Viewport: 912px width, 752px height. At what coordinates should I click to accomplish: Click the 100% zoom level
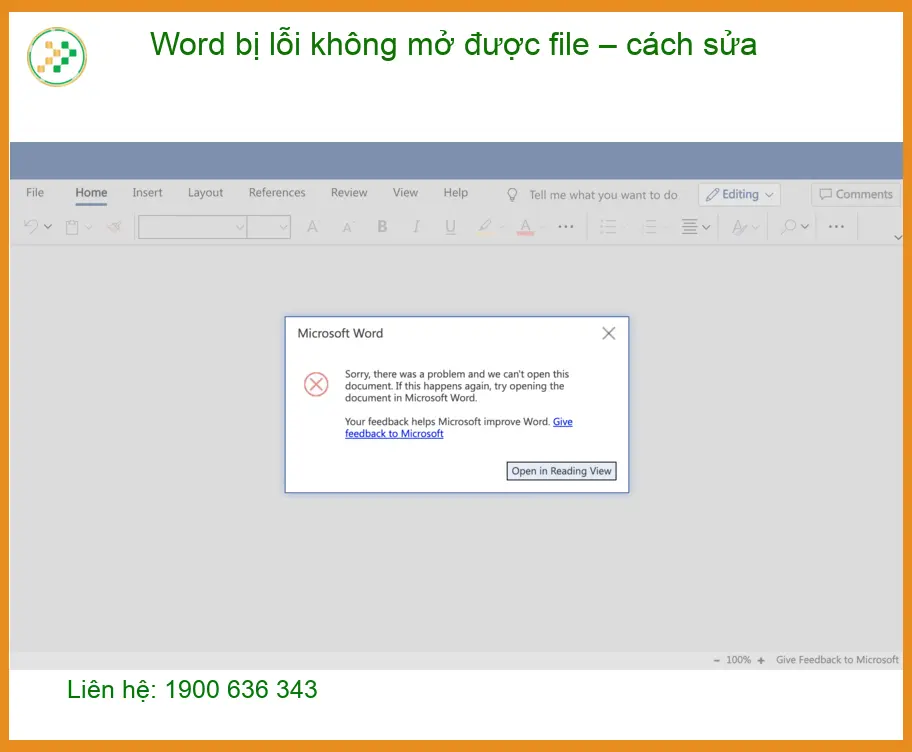click(739, 660)
